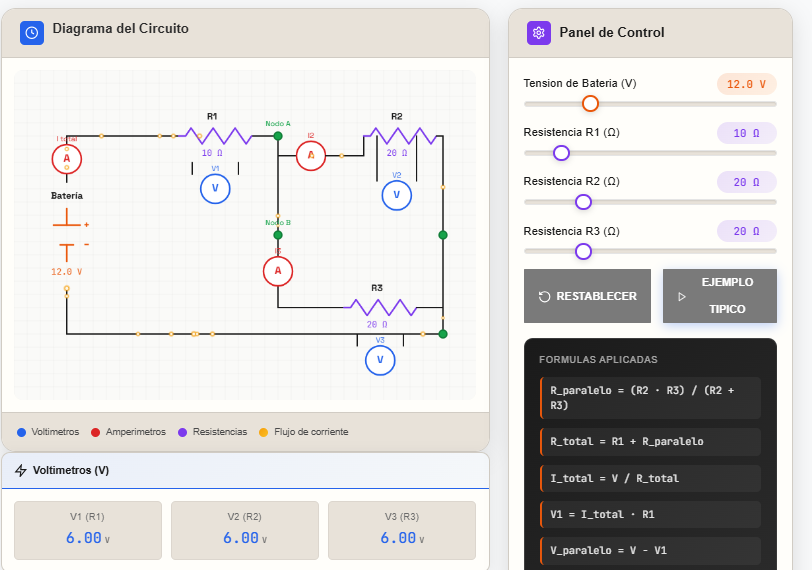The width and height of the screenshot is (812, 570).
Task: Click the gear icon in Panel de Control
Action: pos(539,33)
